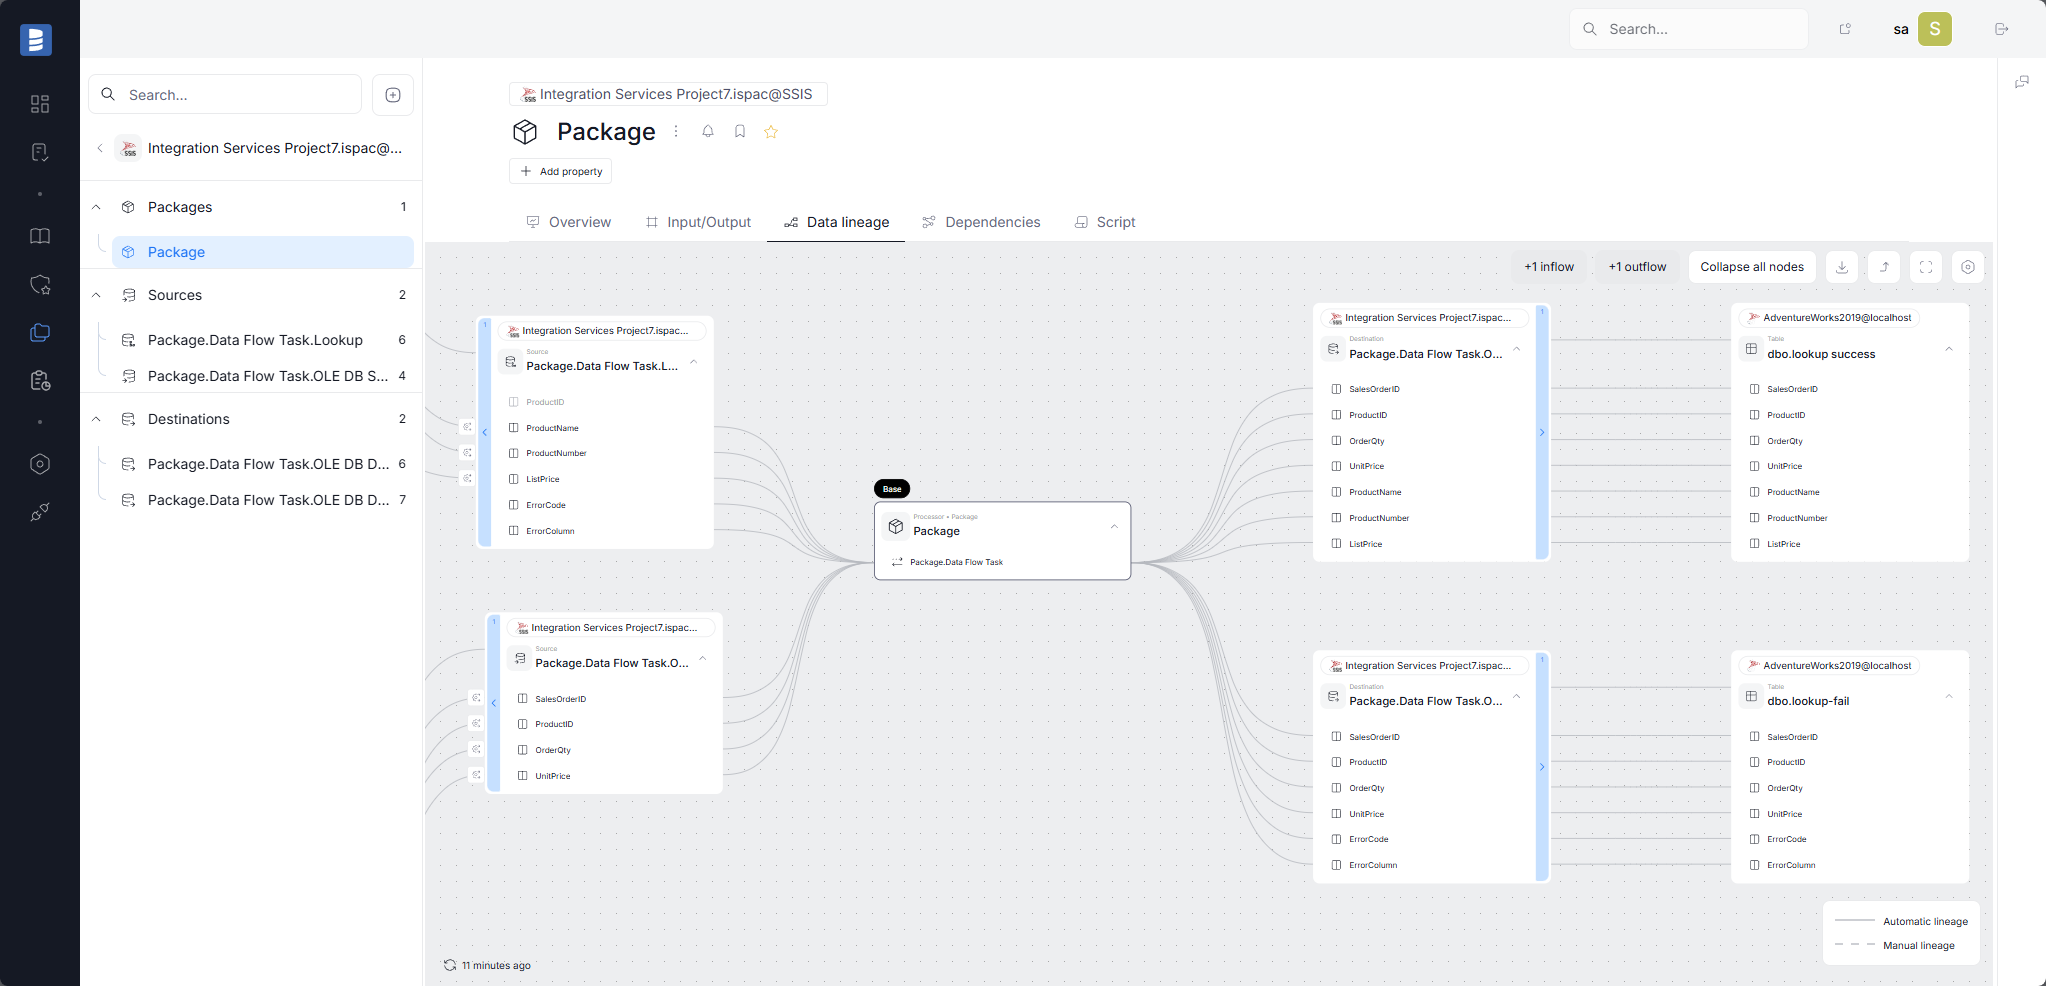Star the Package as favorite
The width and height of the screenshot is (2046, 986).
click(x=770, y=131)
